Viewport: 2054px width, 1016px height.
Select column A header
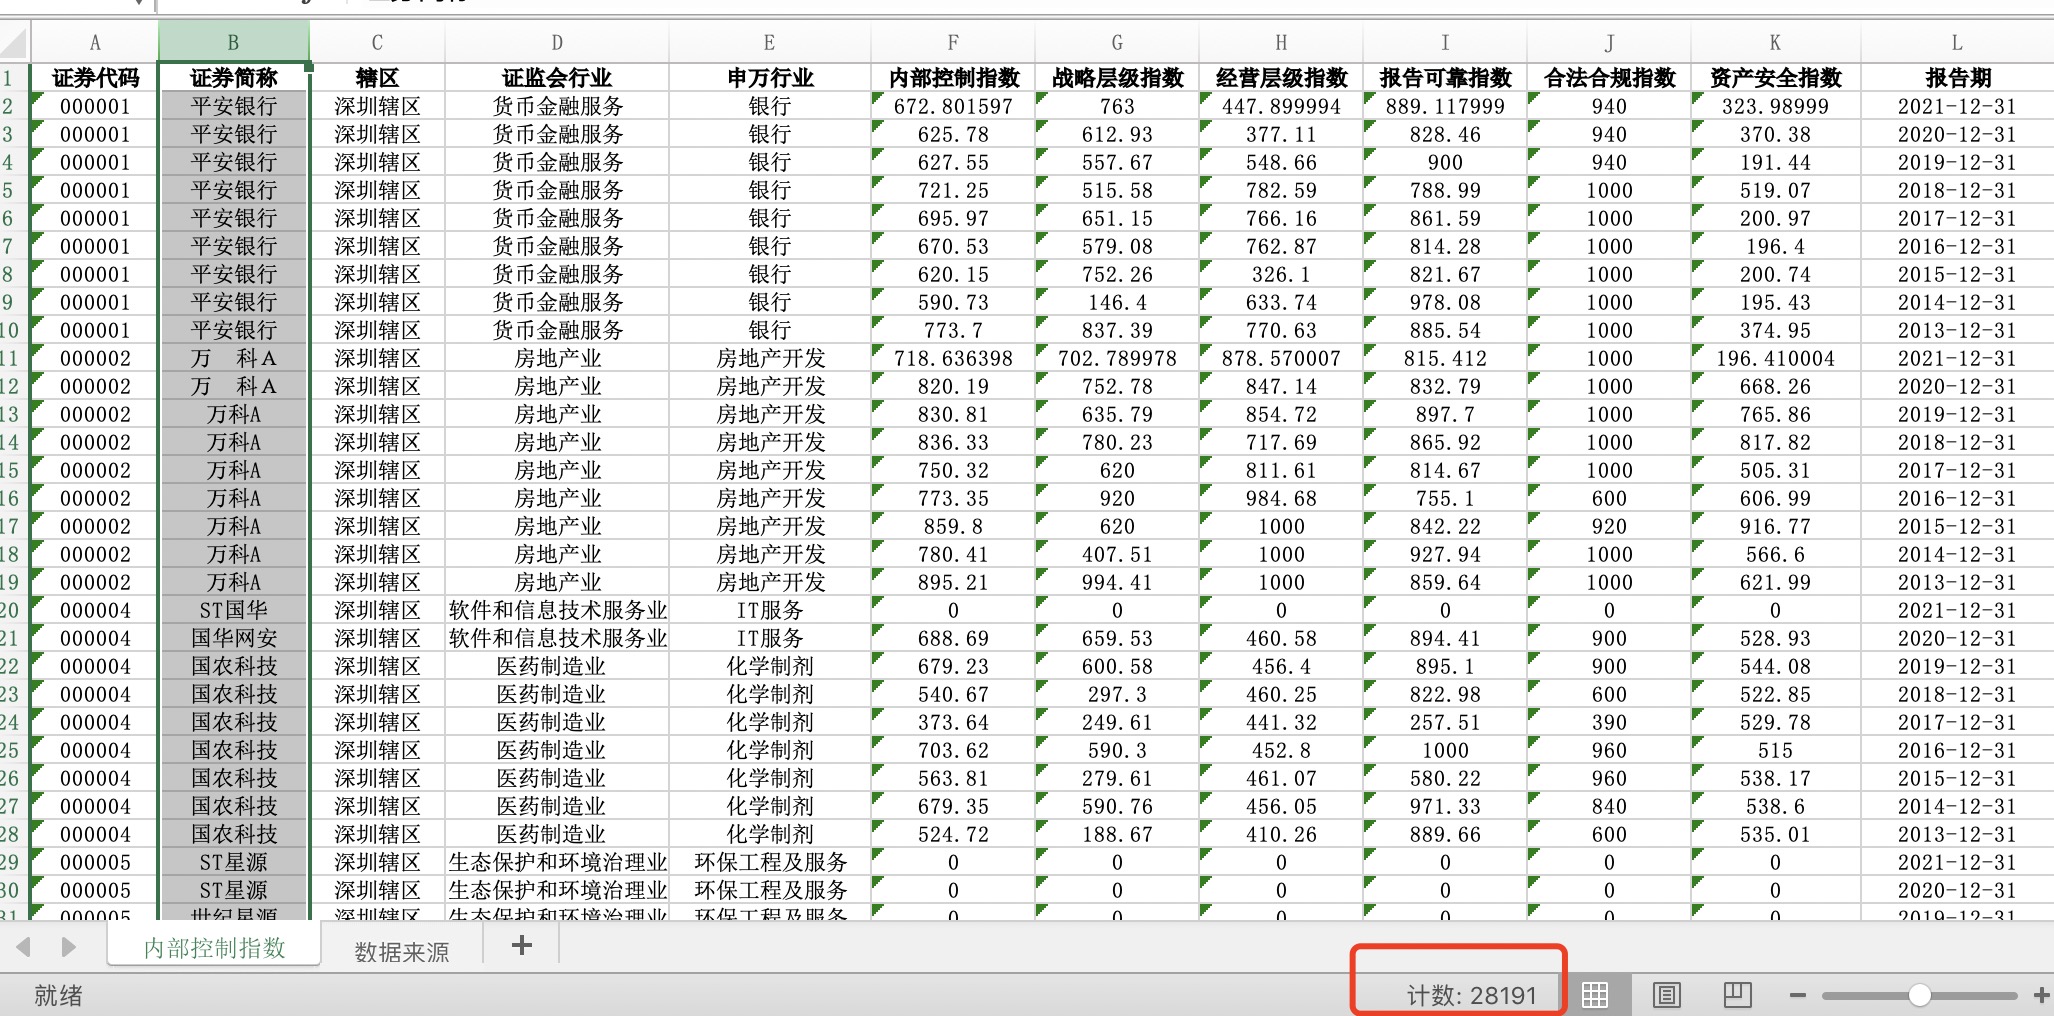pyautogui.click(x=95, y=42)
